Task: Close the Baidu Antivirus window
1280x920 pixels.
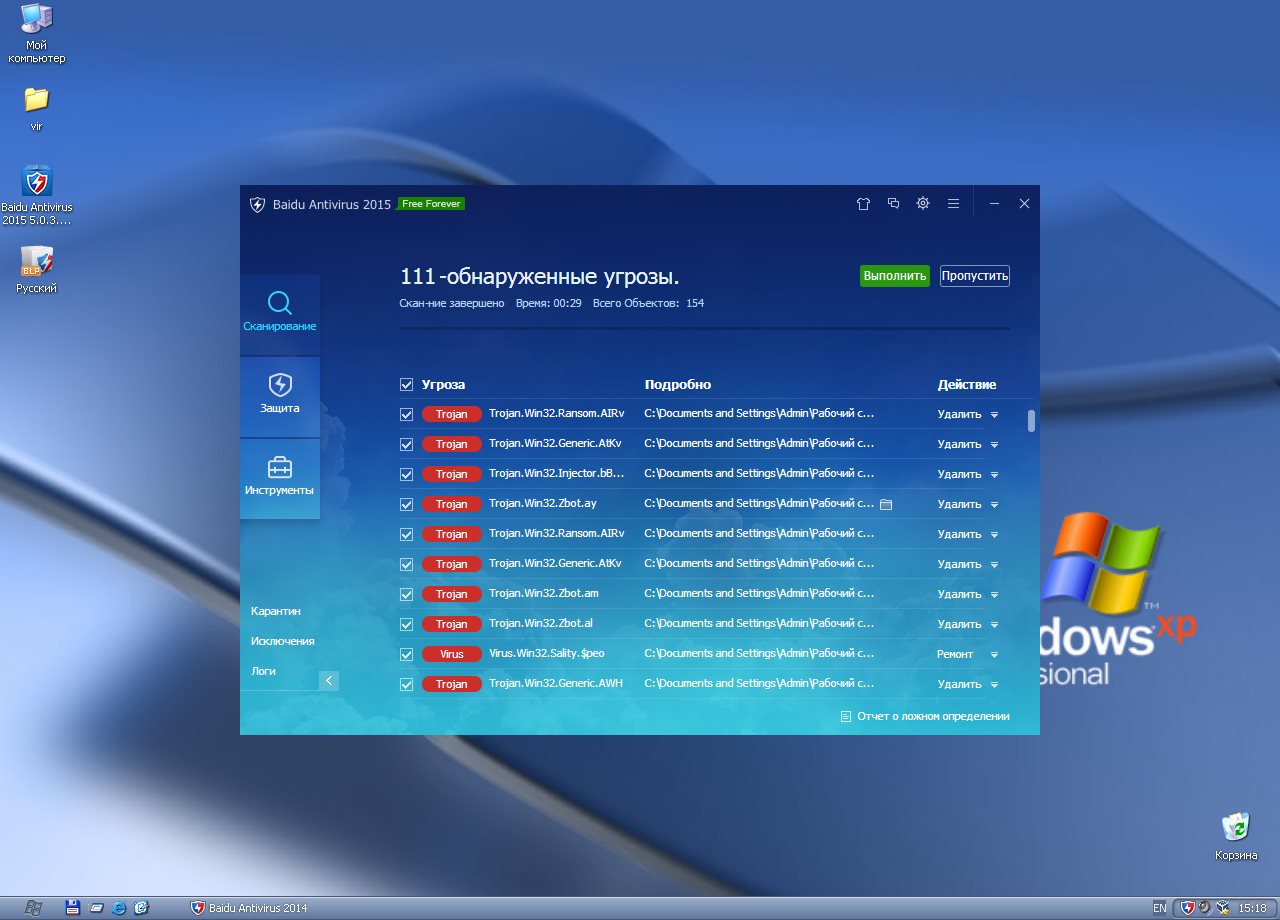Action: click(1024, 203)
